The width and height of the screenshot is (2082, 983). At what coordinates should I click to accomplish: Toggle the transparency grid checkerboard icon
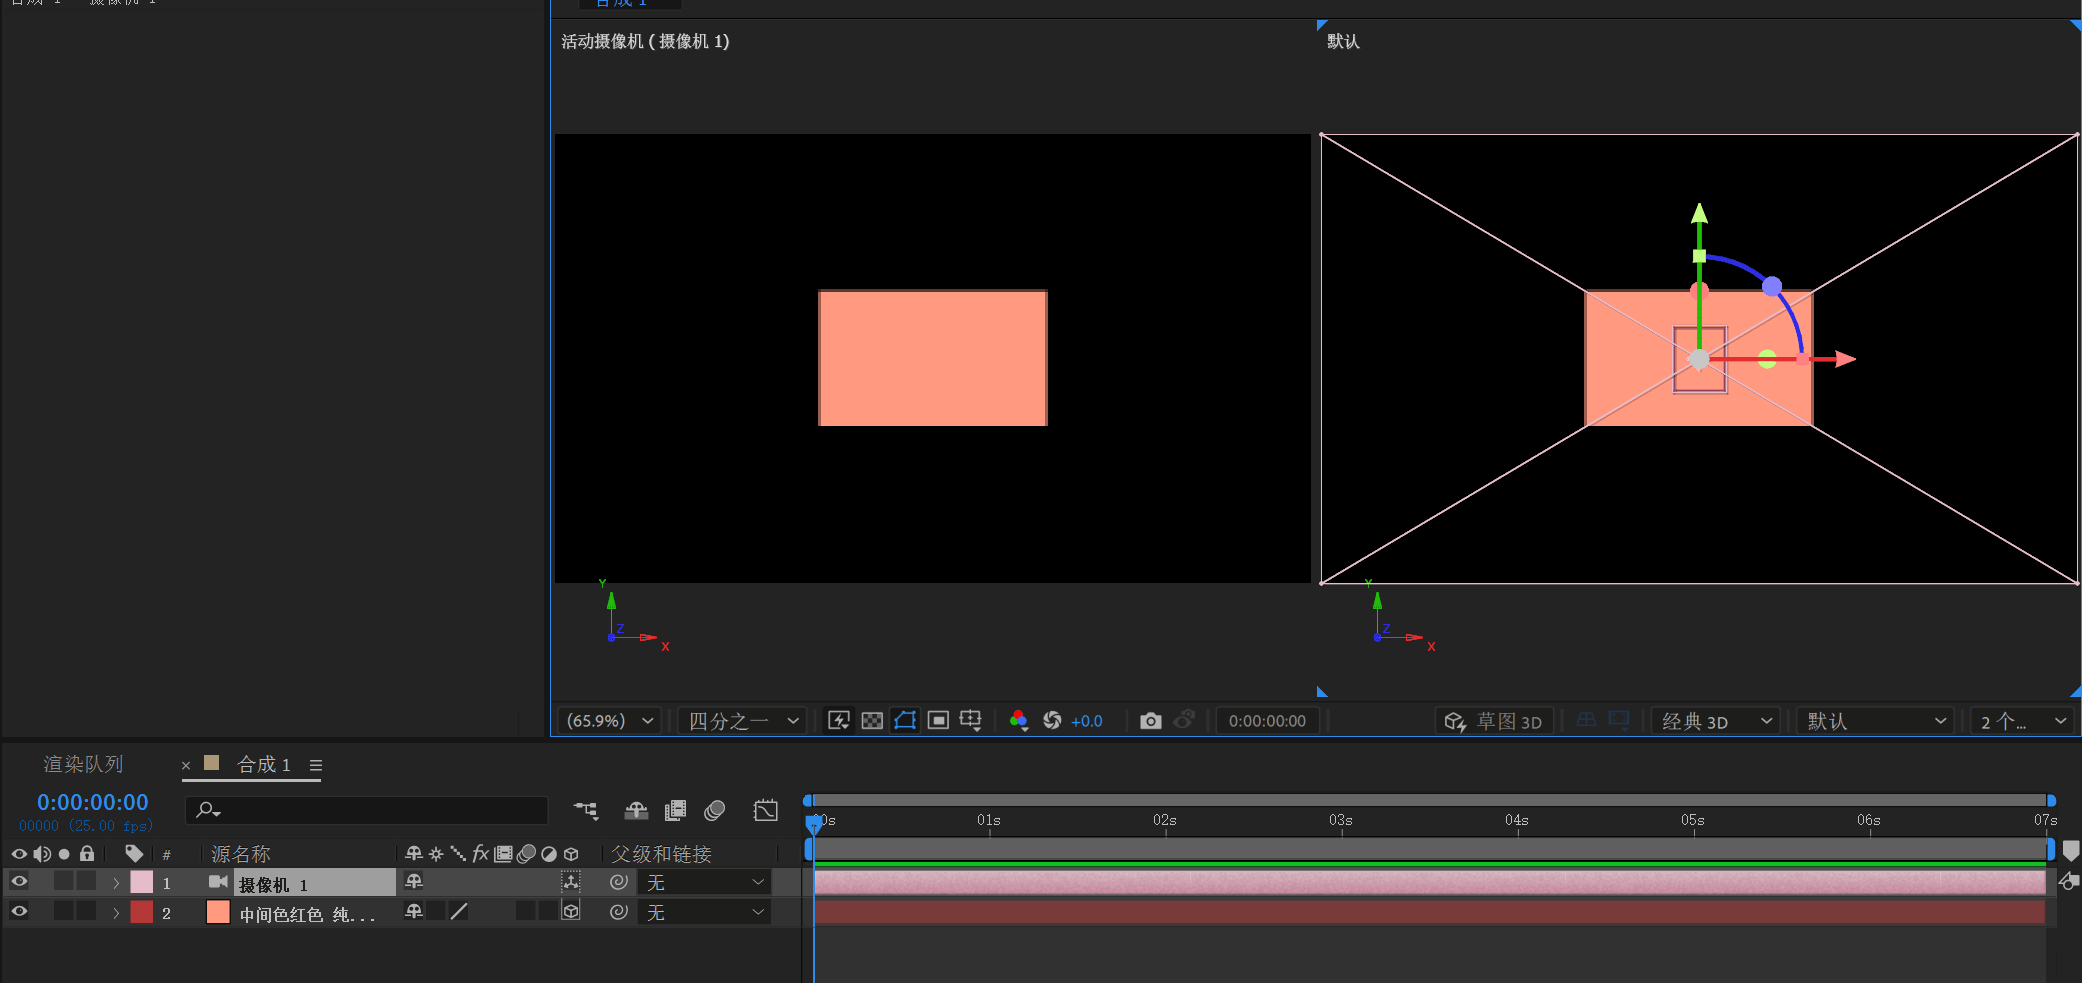[872, 720]
